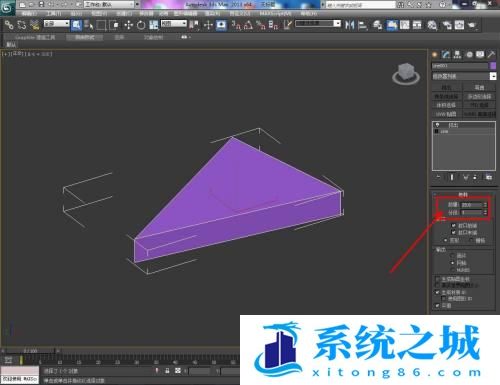Click the Mirror tool
The image size is (500, 385).
(x=350, y=25)
